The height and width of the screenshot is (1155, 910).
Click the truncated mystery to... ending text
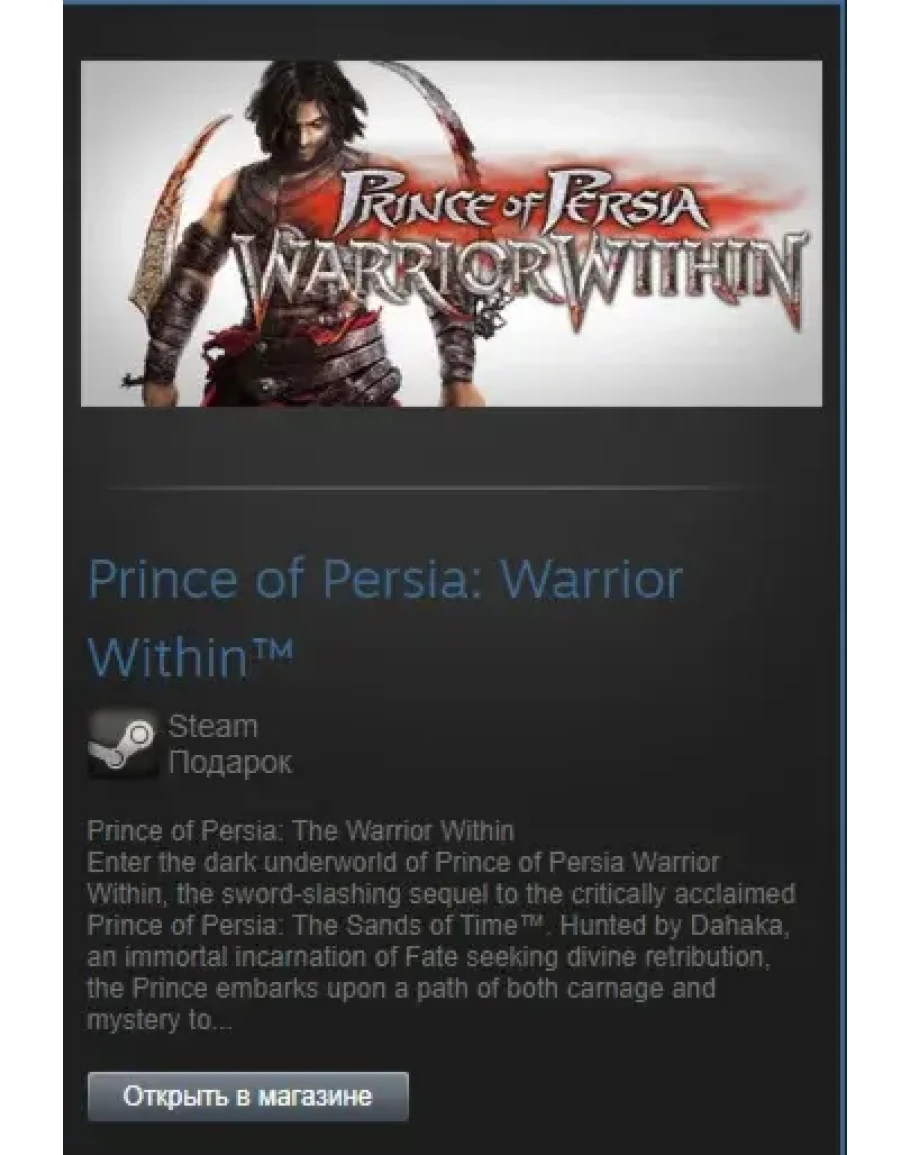pyautogui.click(x=160, y=1021)
